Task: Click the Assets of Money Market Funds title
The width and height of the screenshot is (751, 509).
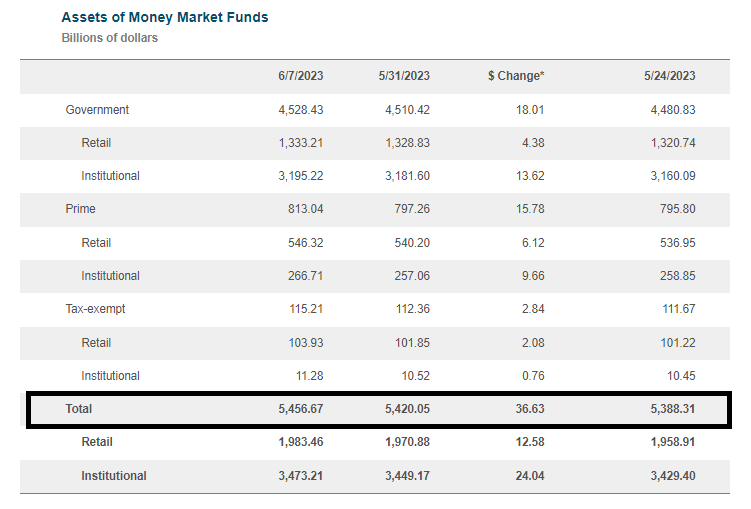Action: coord(164,17)
